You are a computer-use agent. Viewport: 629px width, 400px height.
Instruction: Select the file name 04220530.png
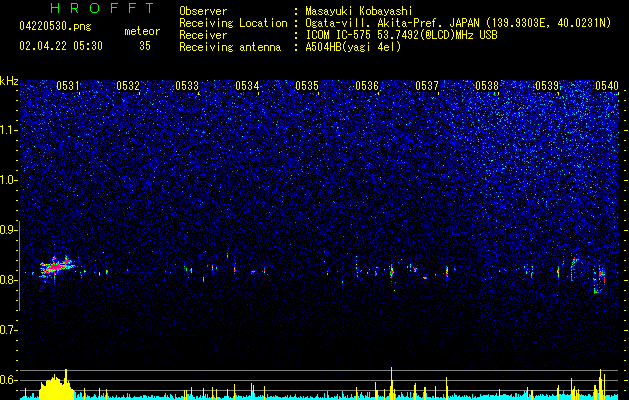click(x=55, y=27)
